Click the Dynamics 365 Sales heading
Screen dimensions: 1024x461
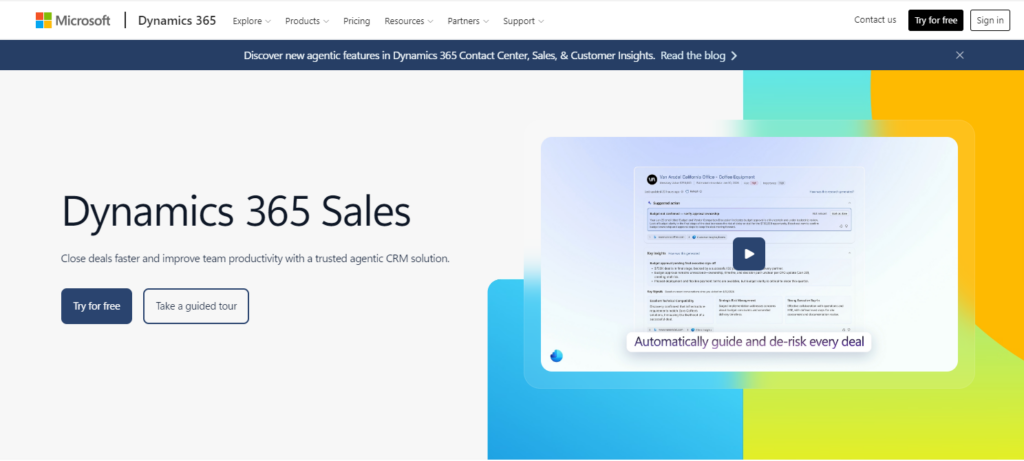click(x=236, y=211)
